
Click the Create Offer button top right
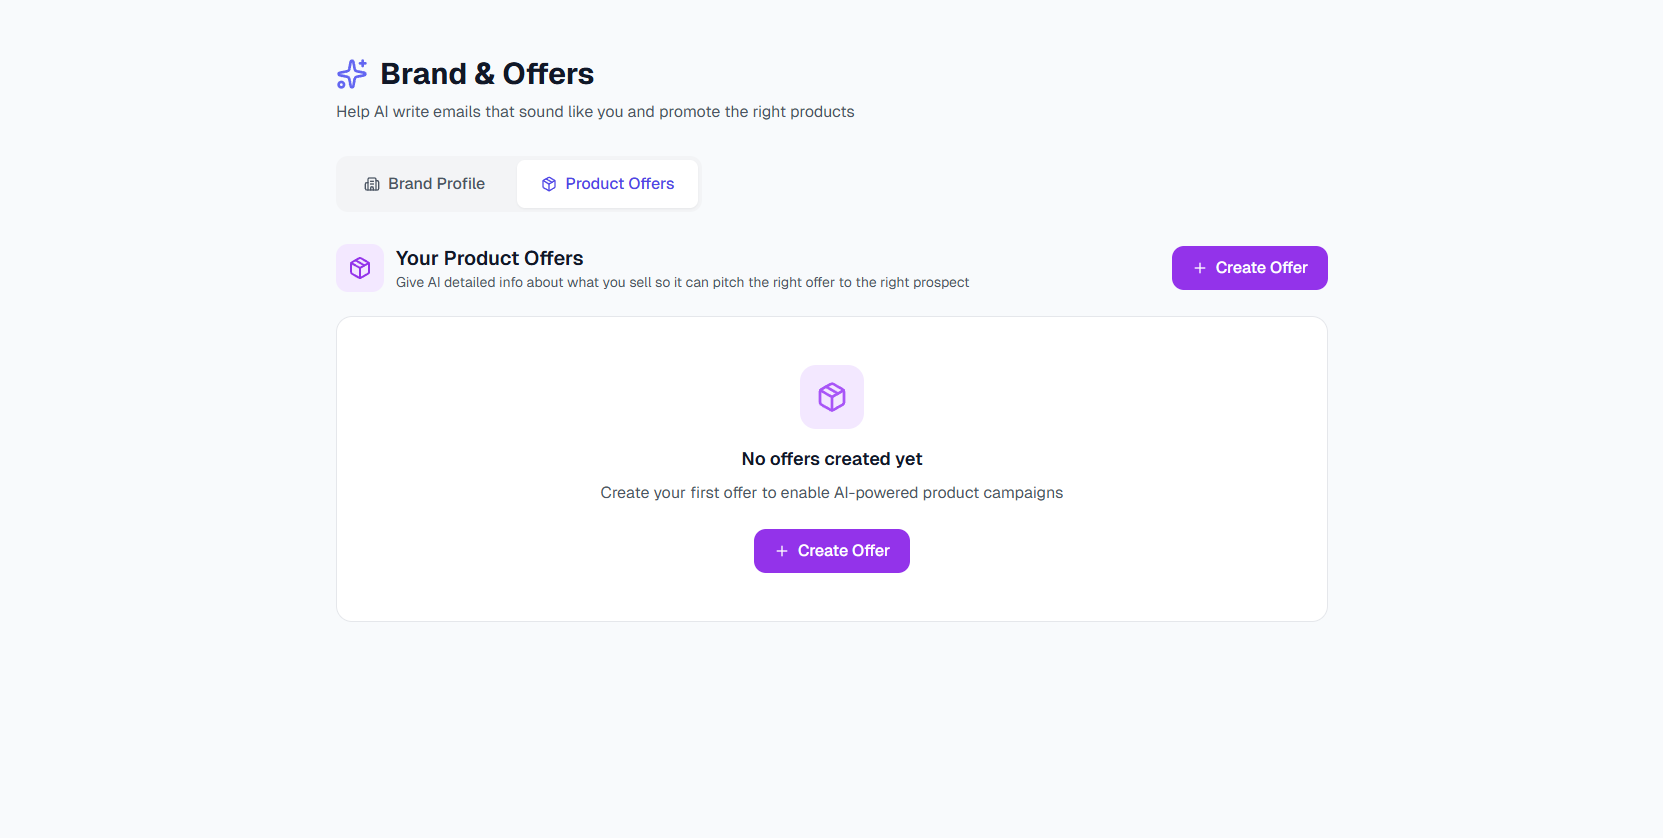point(1249,267)
